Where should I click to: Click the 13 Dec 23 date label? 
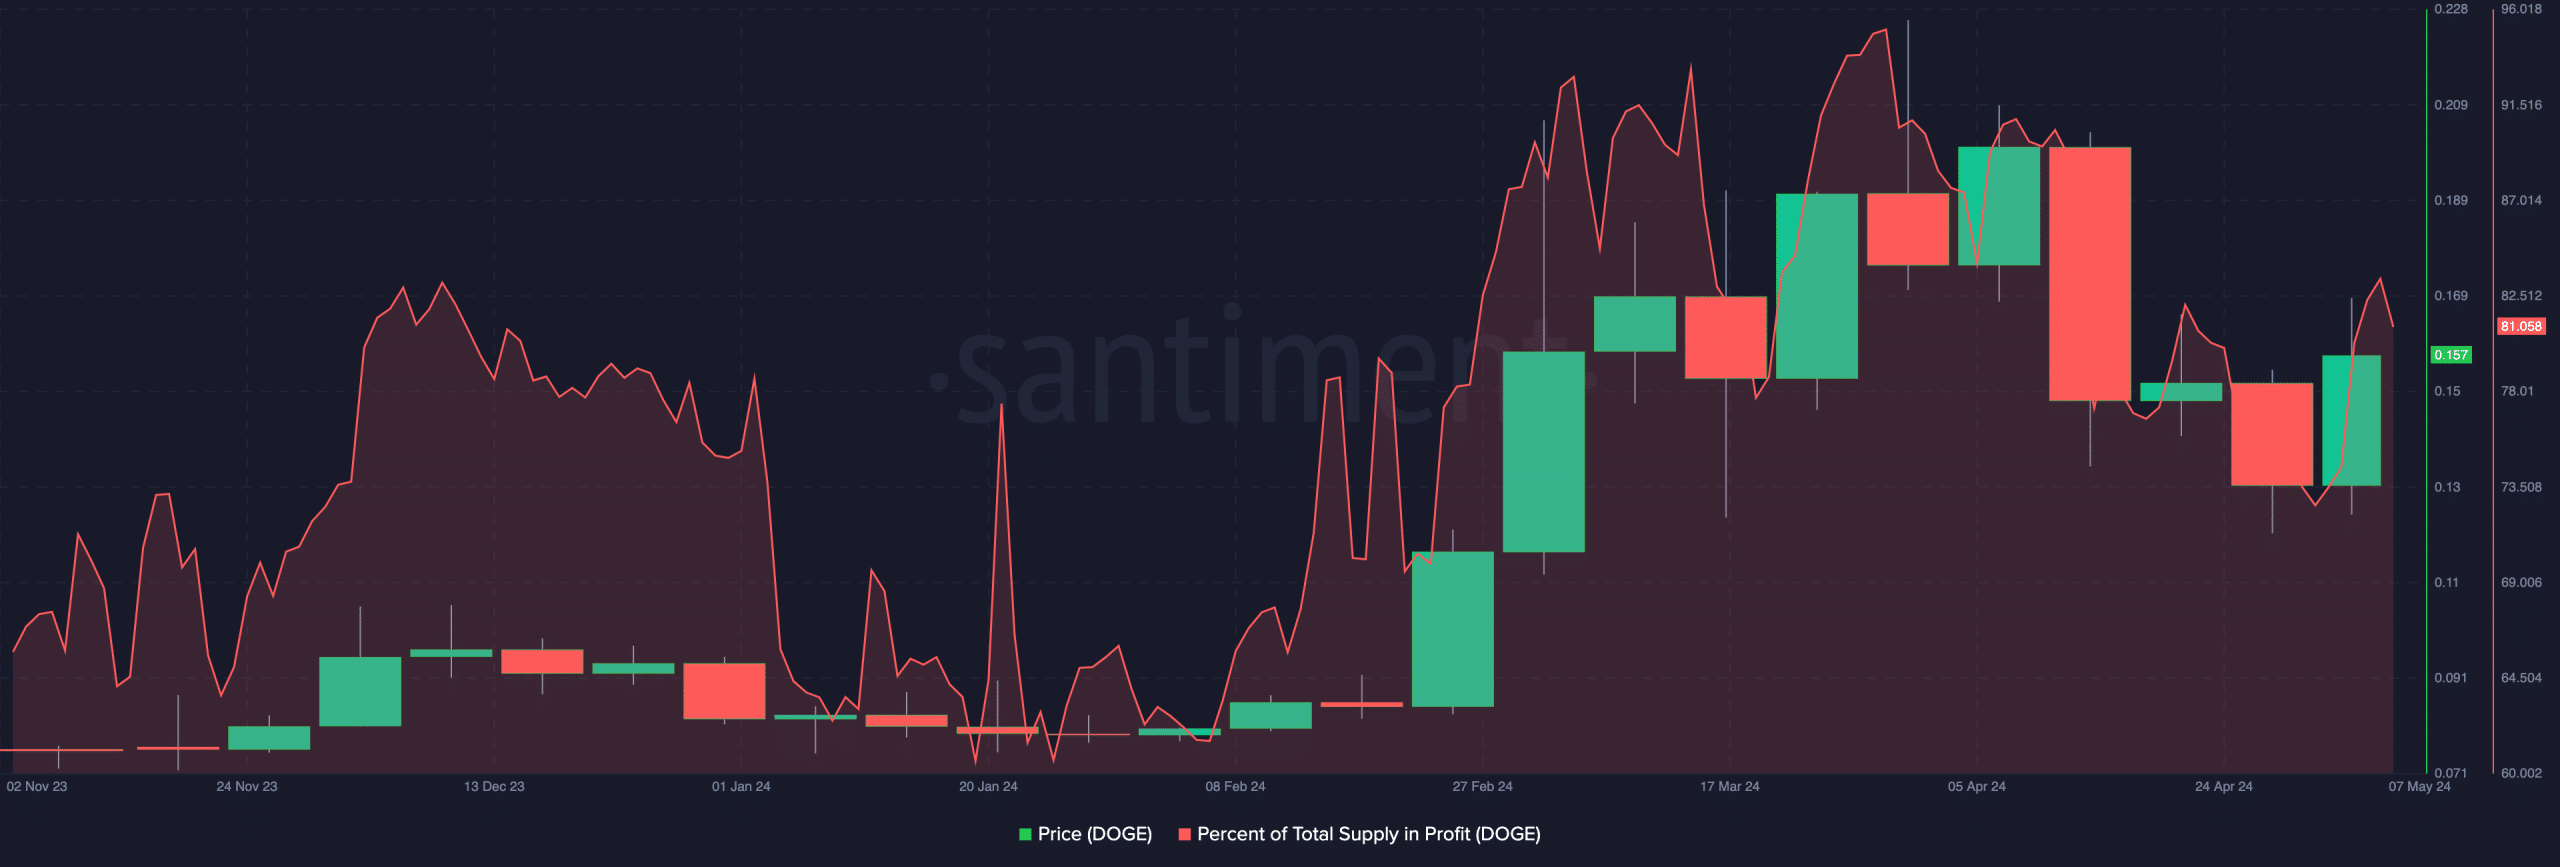tap(494, 786)
